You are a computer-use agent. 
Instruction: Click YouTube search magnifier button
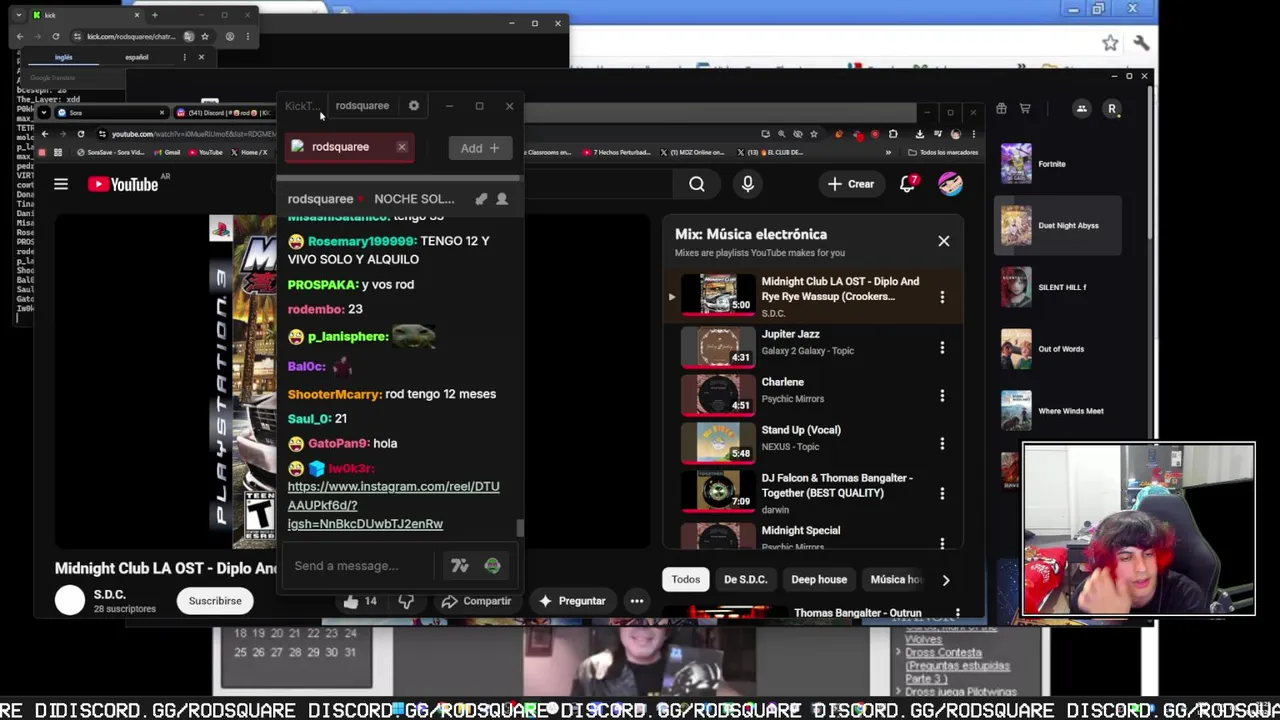tap(697, 184)
